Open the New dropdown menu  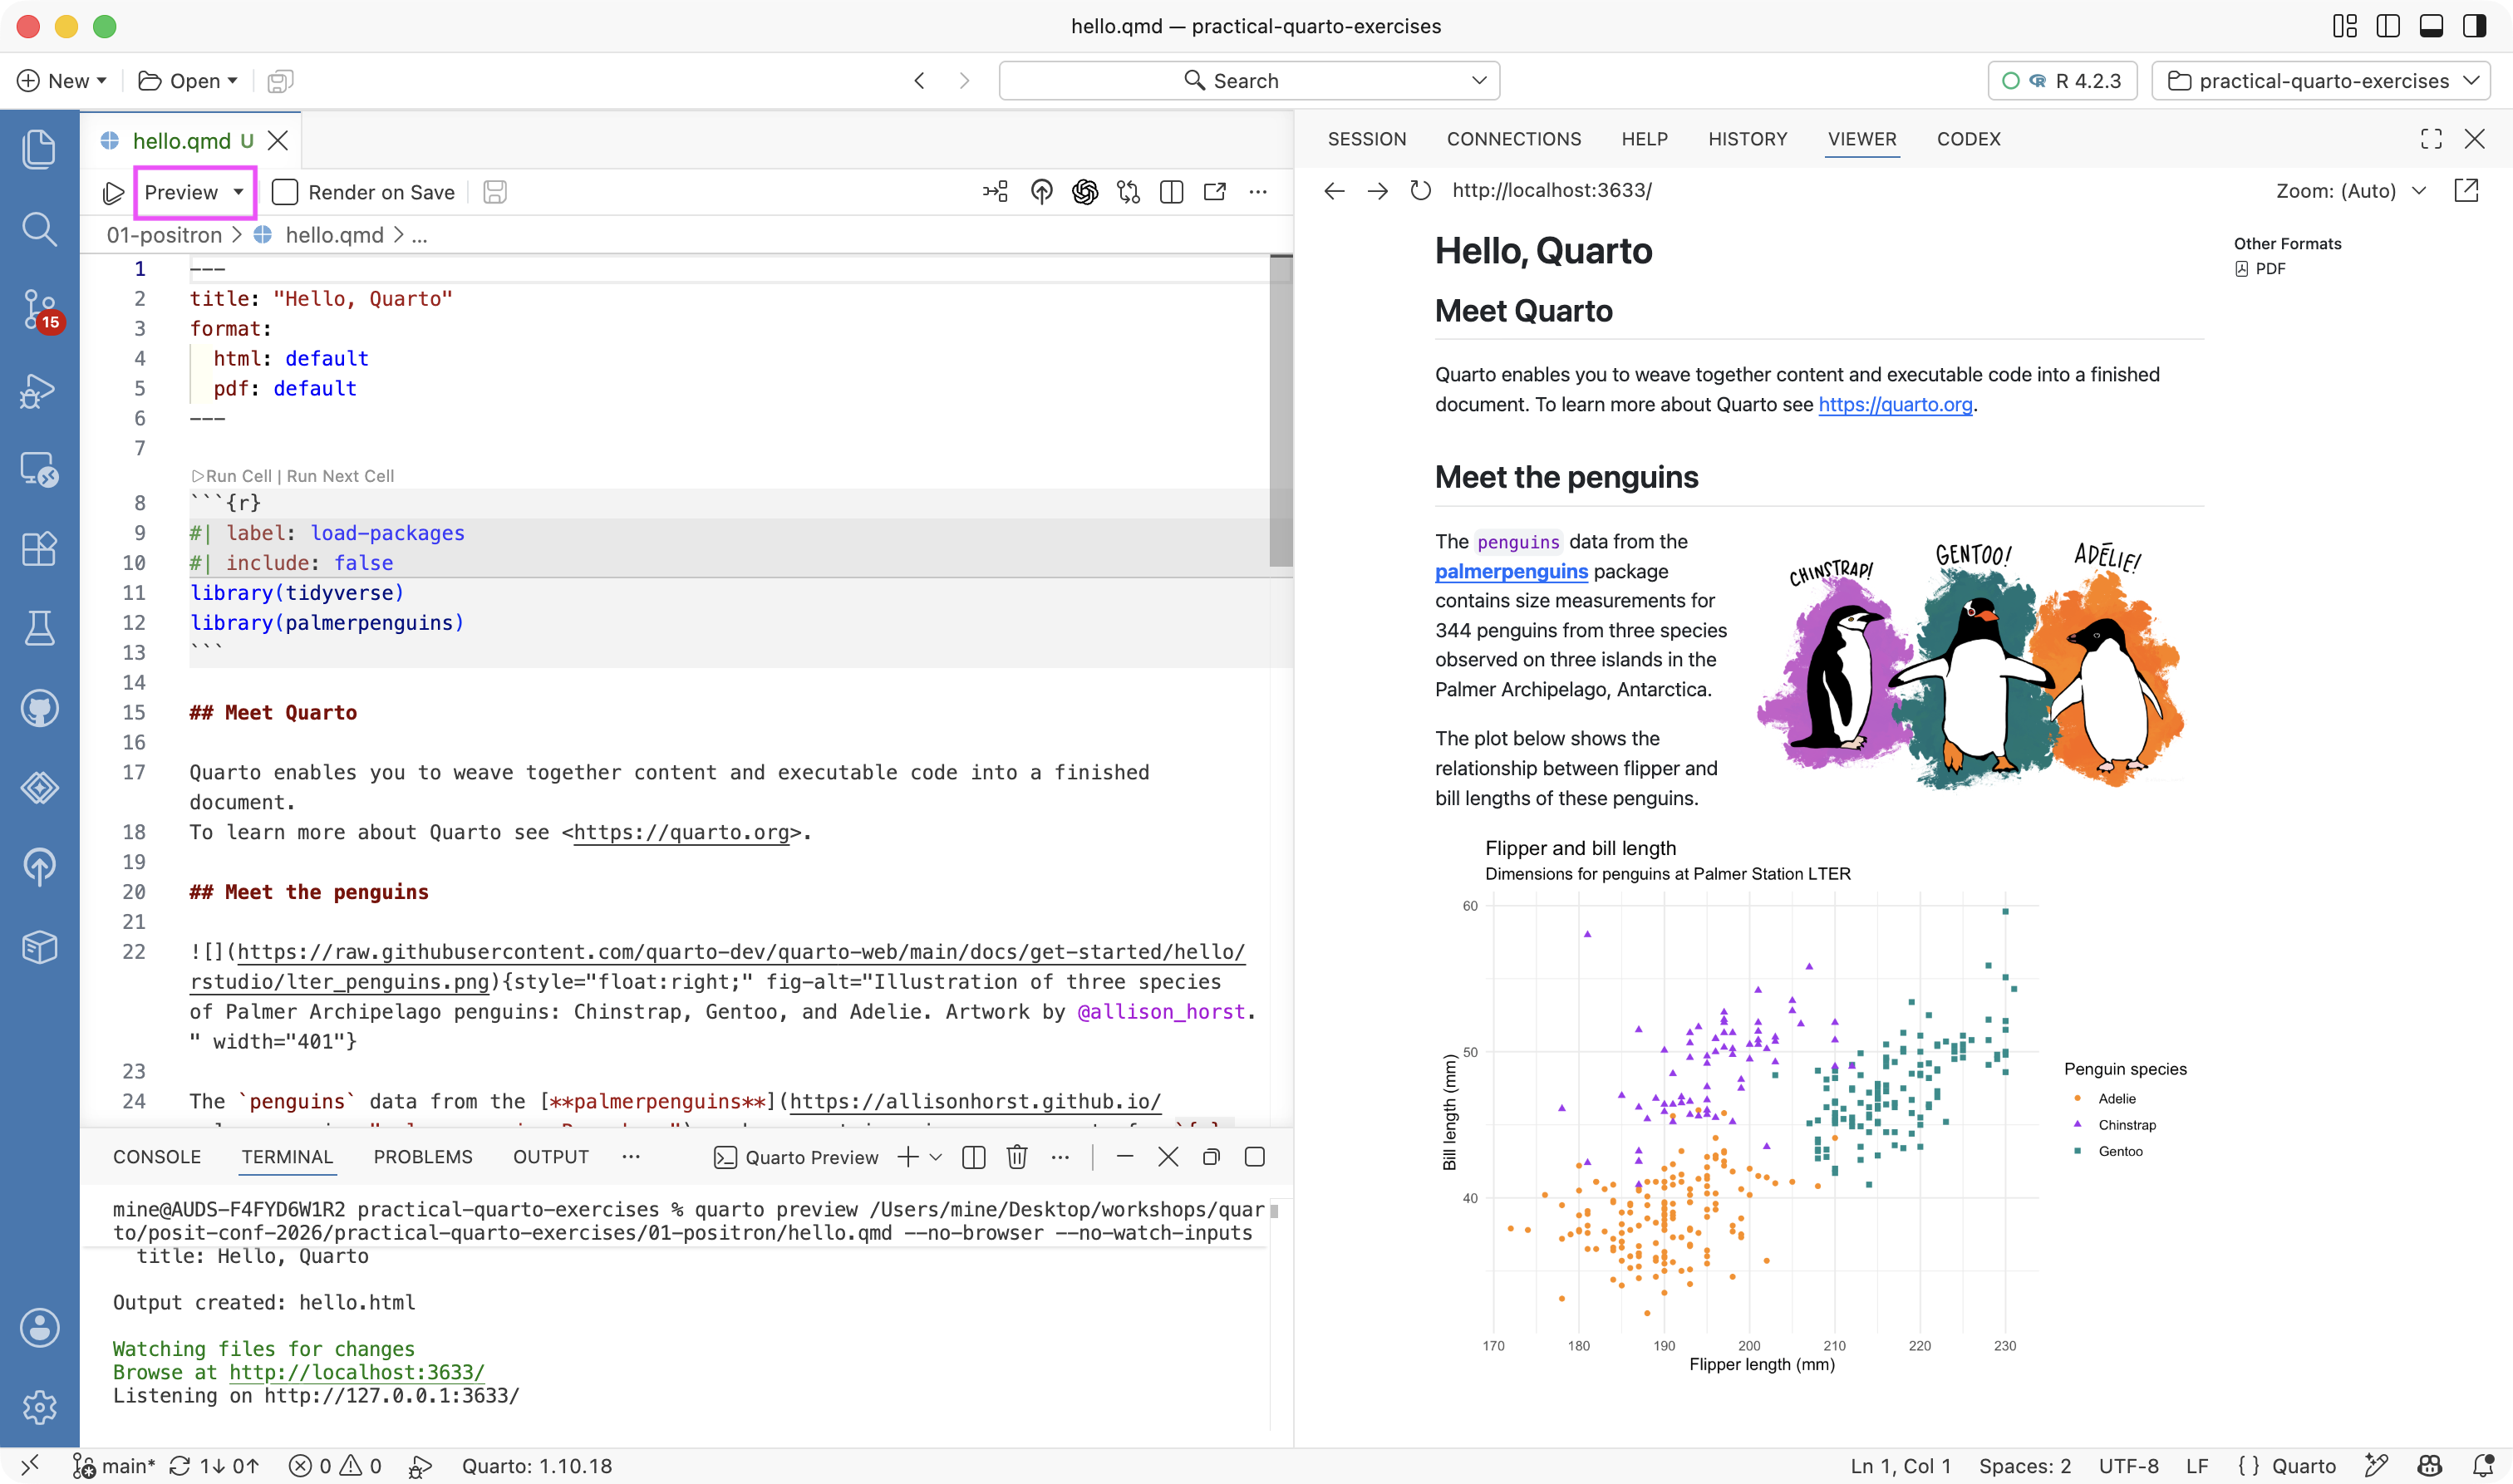62,81
